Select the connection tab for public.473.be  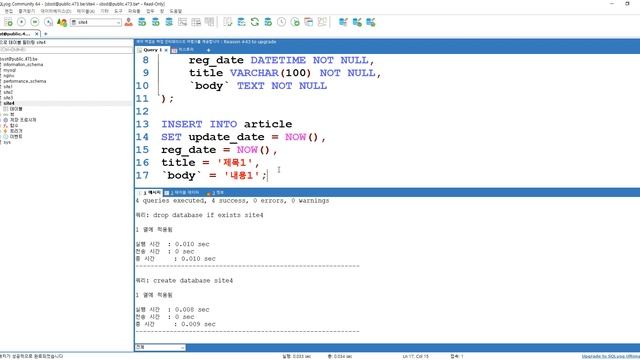[16, 34]
